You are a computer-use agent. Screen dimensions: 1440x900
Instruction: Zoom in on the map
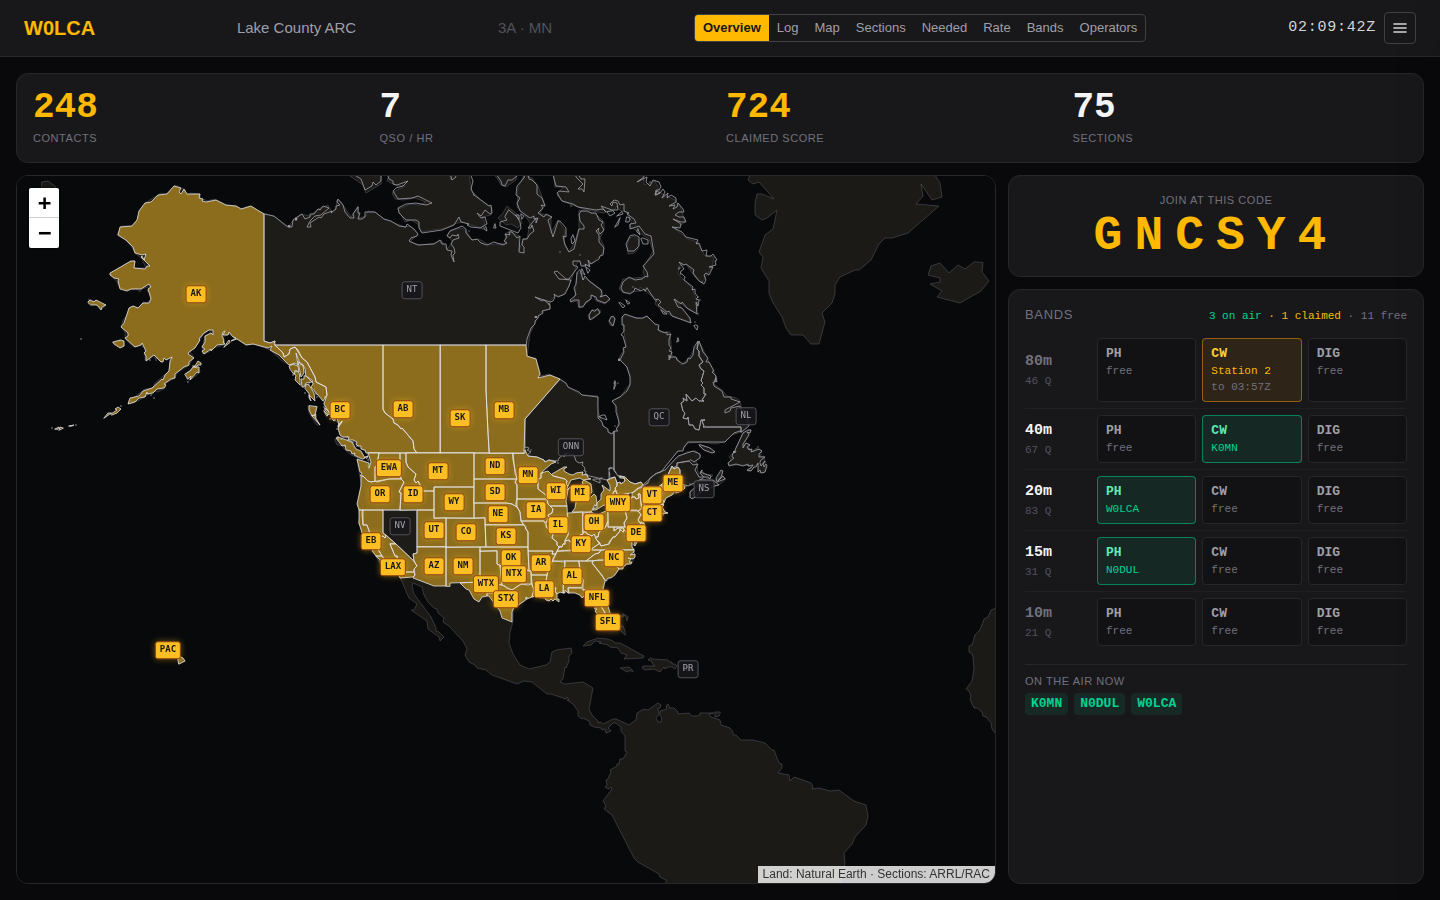[44, 203]
